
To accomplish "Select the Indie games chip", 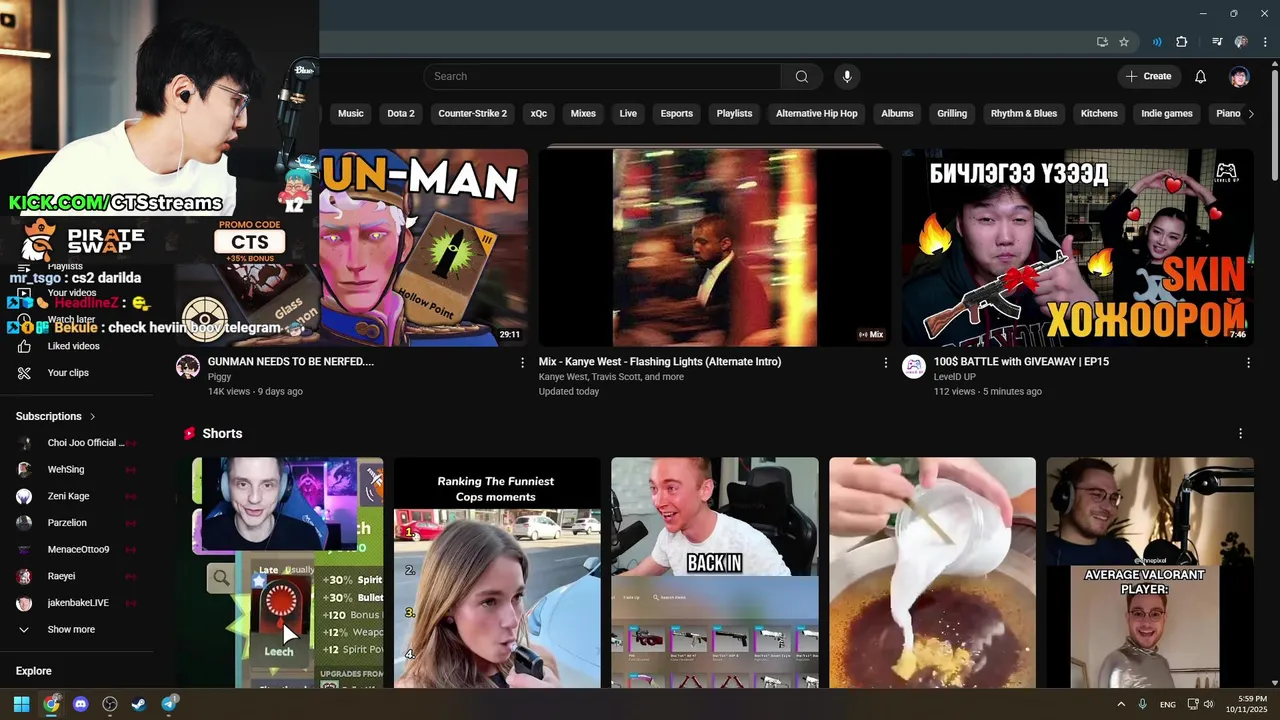I will pyautogui.click(x=1167, y=114).
